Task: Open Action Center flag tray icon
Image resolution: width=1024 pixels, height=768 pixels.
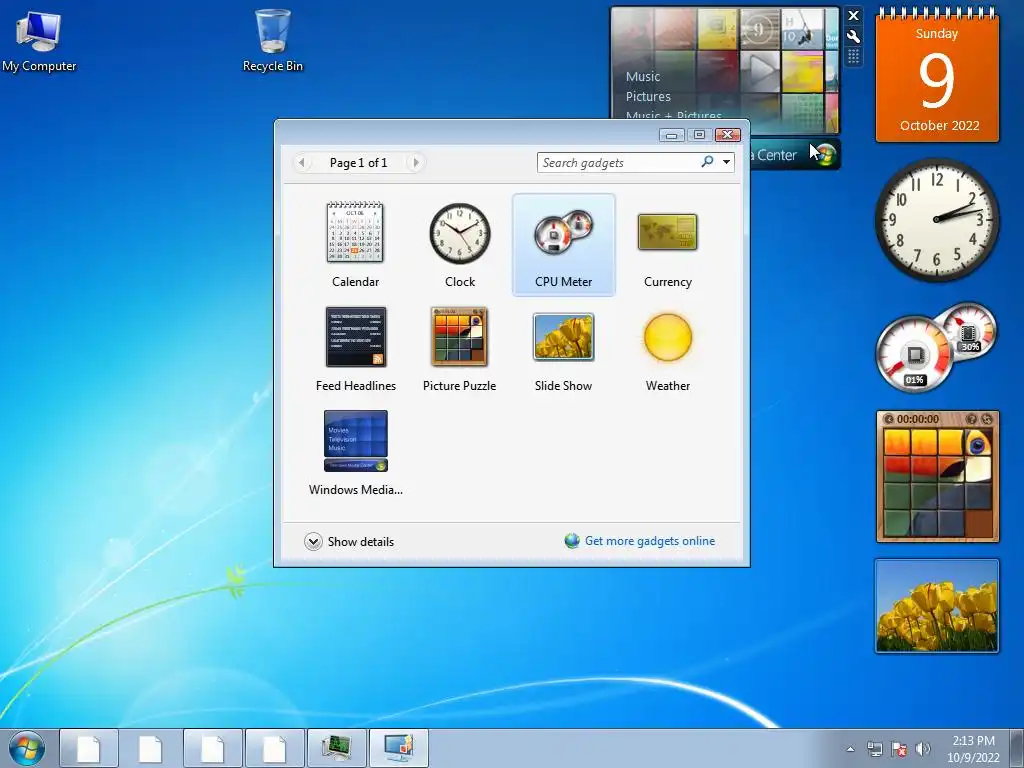Action: tap(899, 749)
